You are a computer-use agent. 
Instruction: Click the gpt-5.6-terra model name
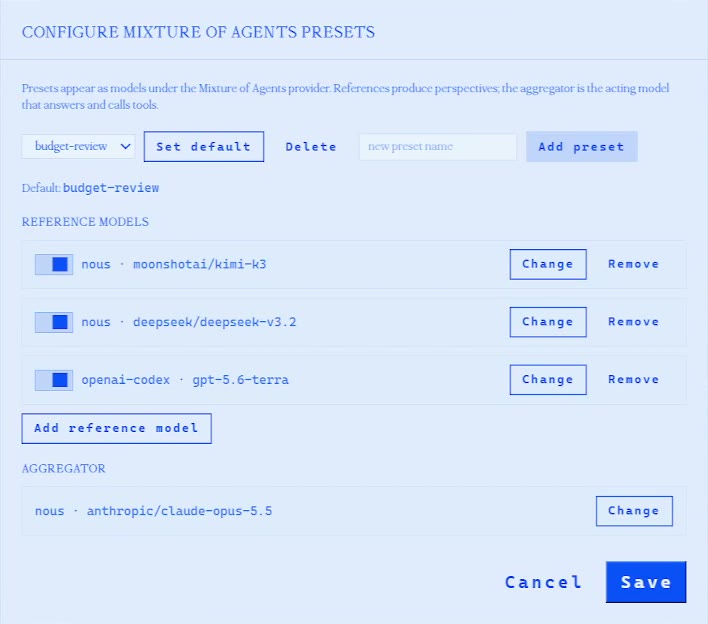[240, 380]
